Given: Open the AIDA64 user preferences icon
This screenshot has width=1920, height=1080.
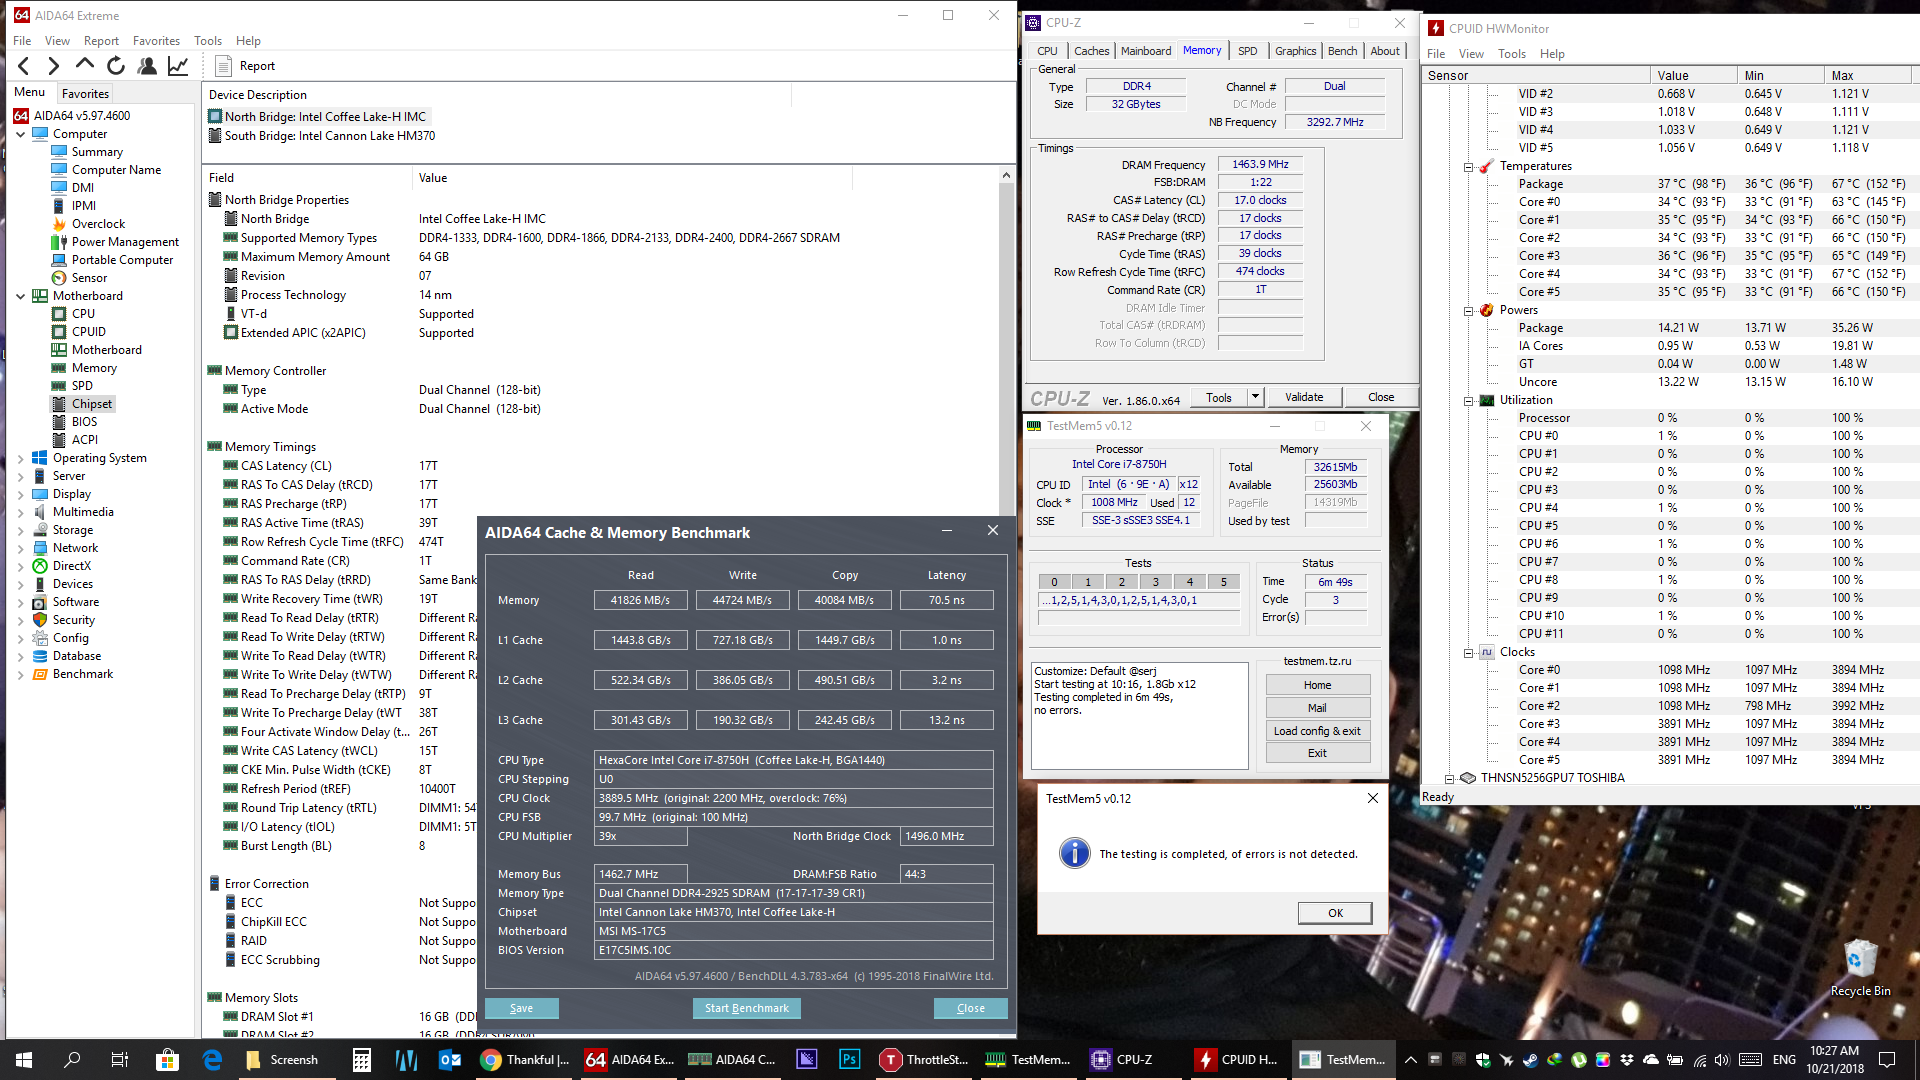Looking at the screenshot, I should tap(147, 66).
